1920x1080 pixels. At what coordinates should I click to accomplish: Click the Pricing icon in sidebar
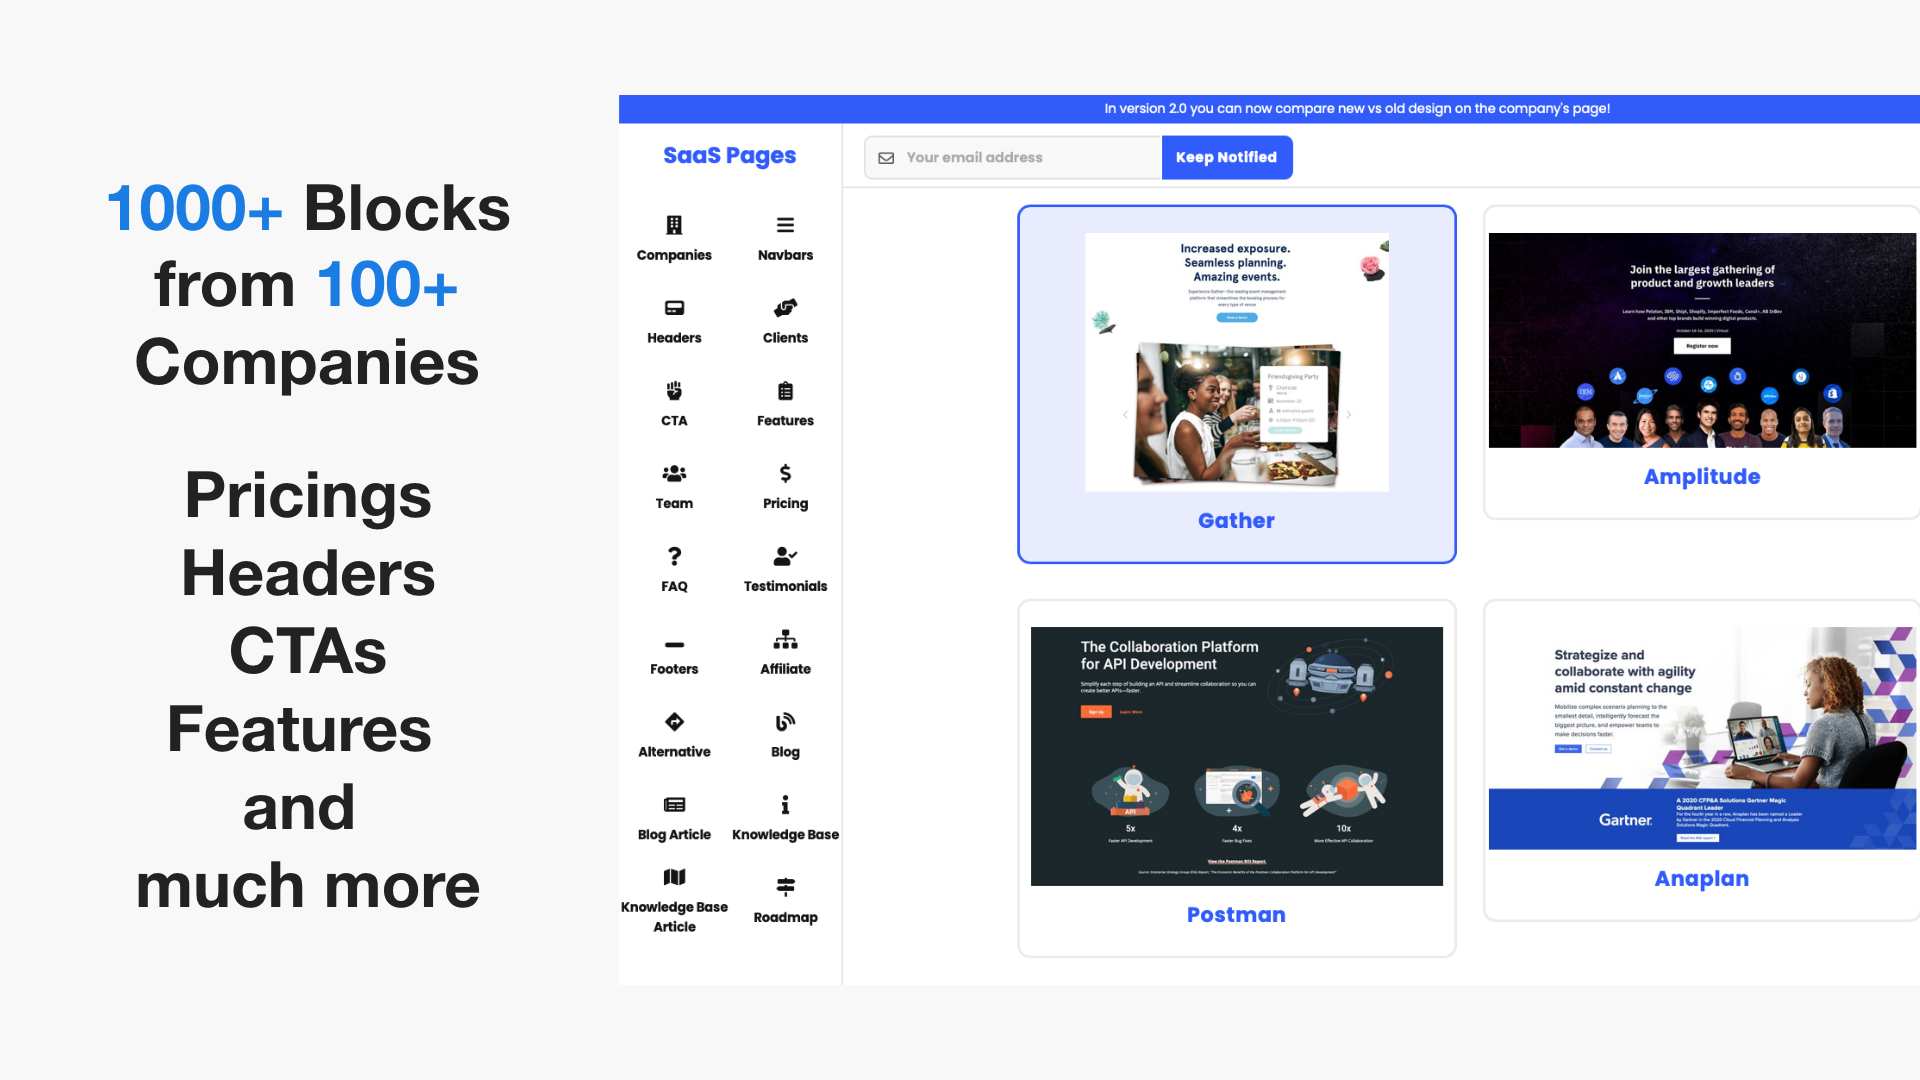785,475
